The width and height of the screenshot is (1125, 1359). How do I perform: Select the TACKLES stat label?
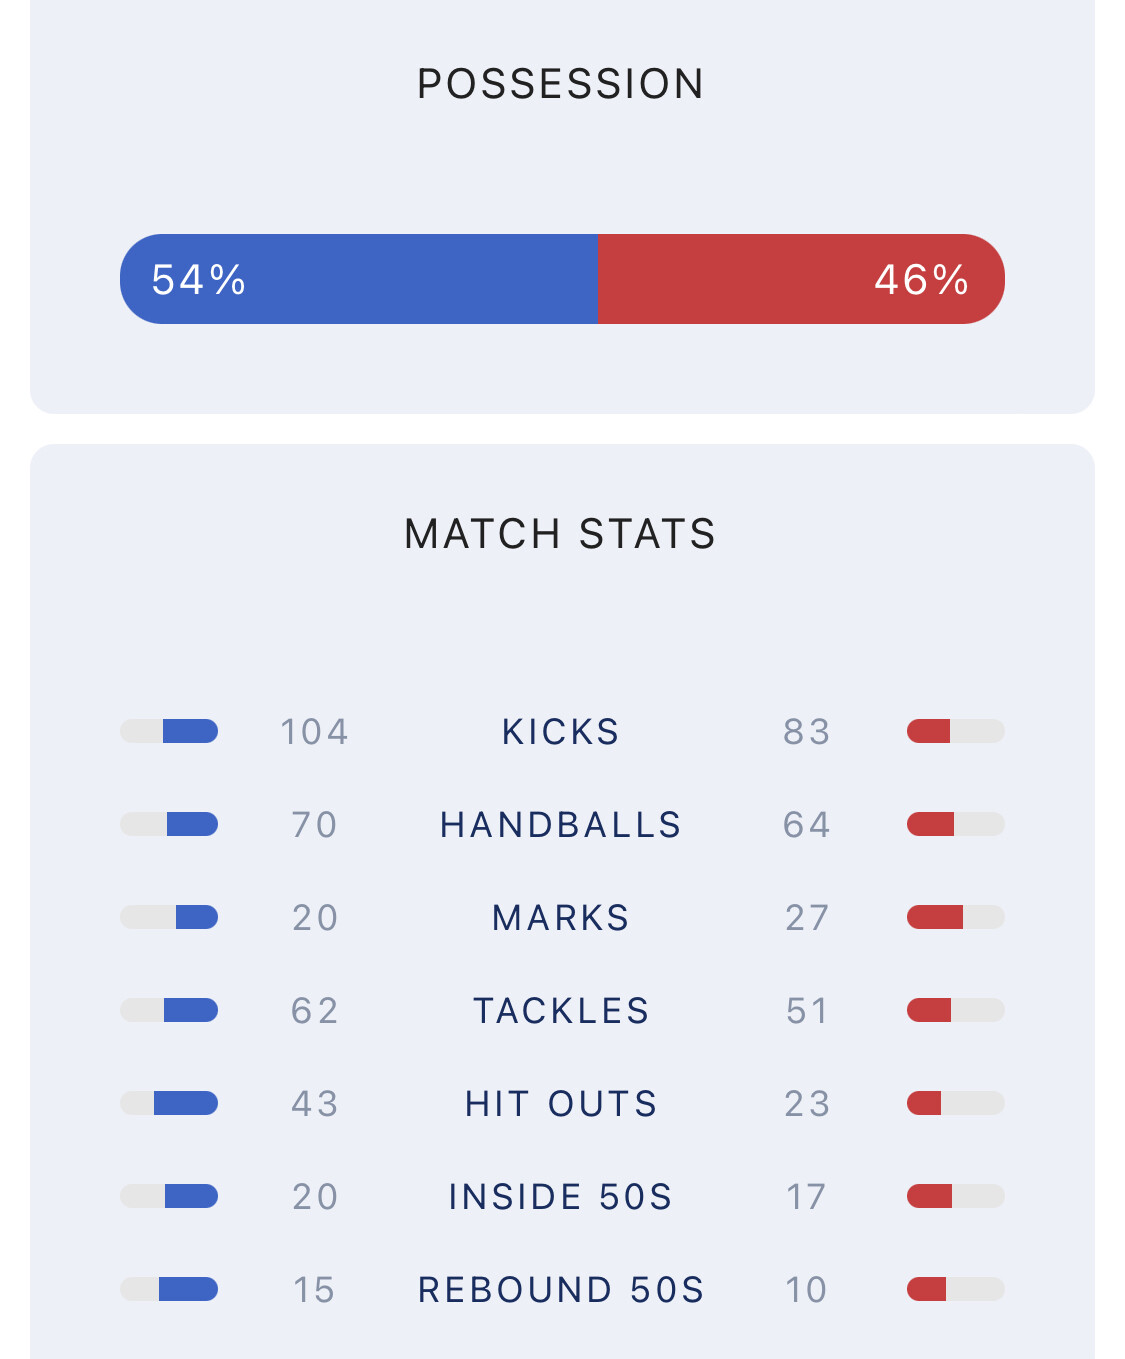point(561,1011)
